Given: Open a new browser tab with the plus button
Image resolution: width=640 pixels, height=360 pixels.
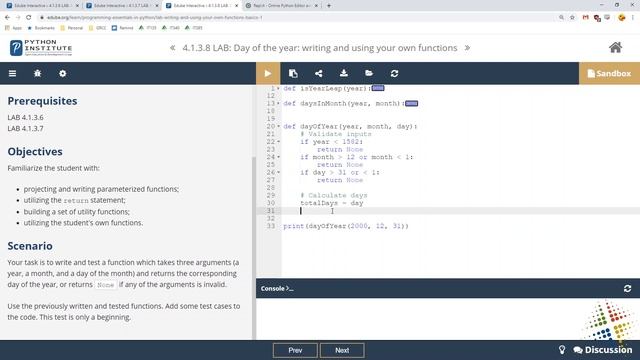Looking at the screenshot, I should tap(329, 6).
